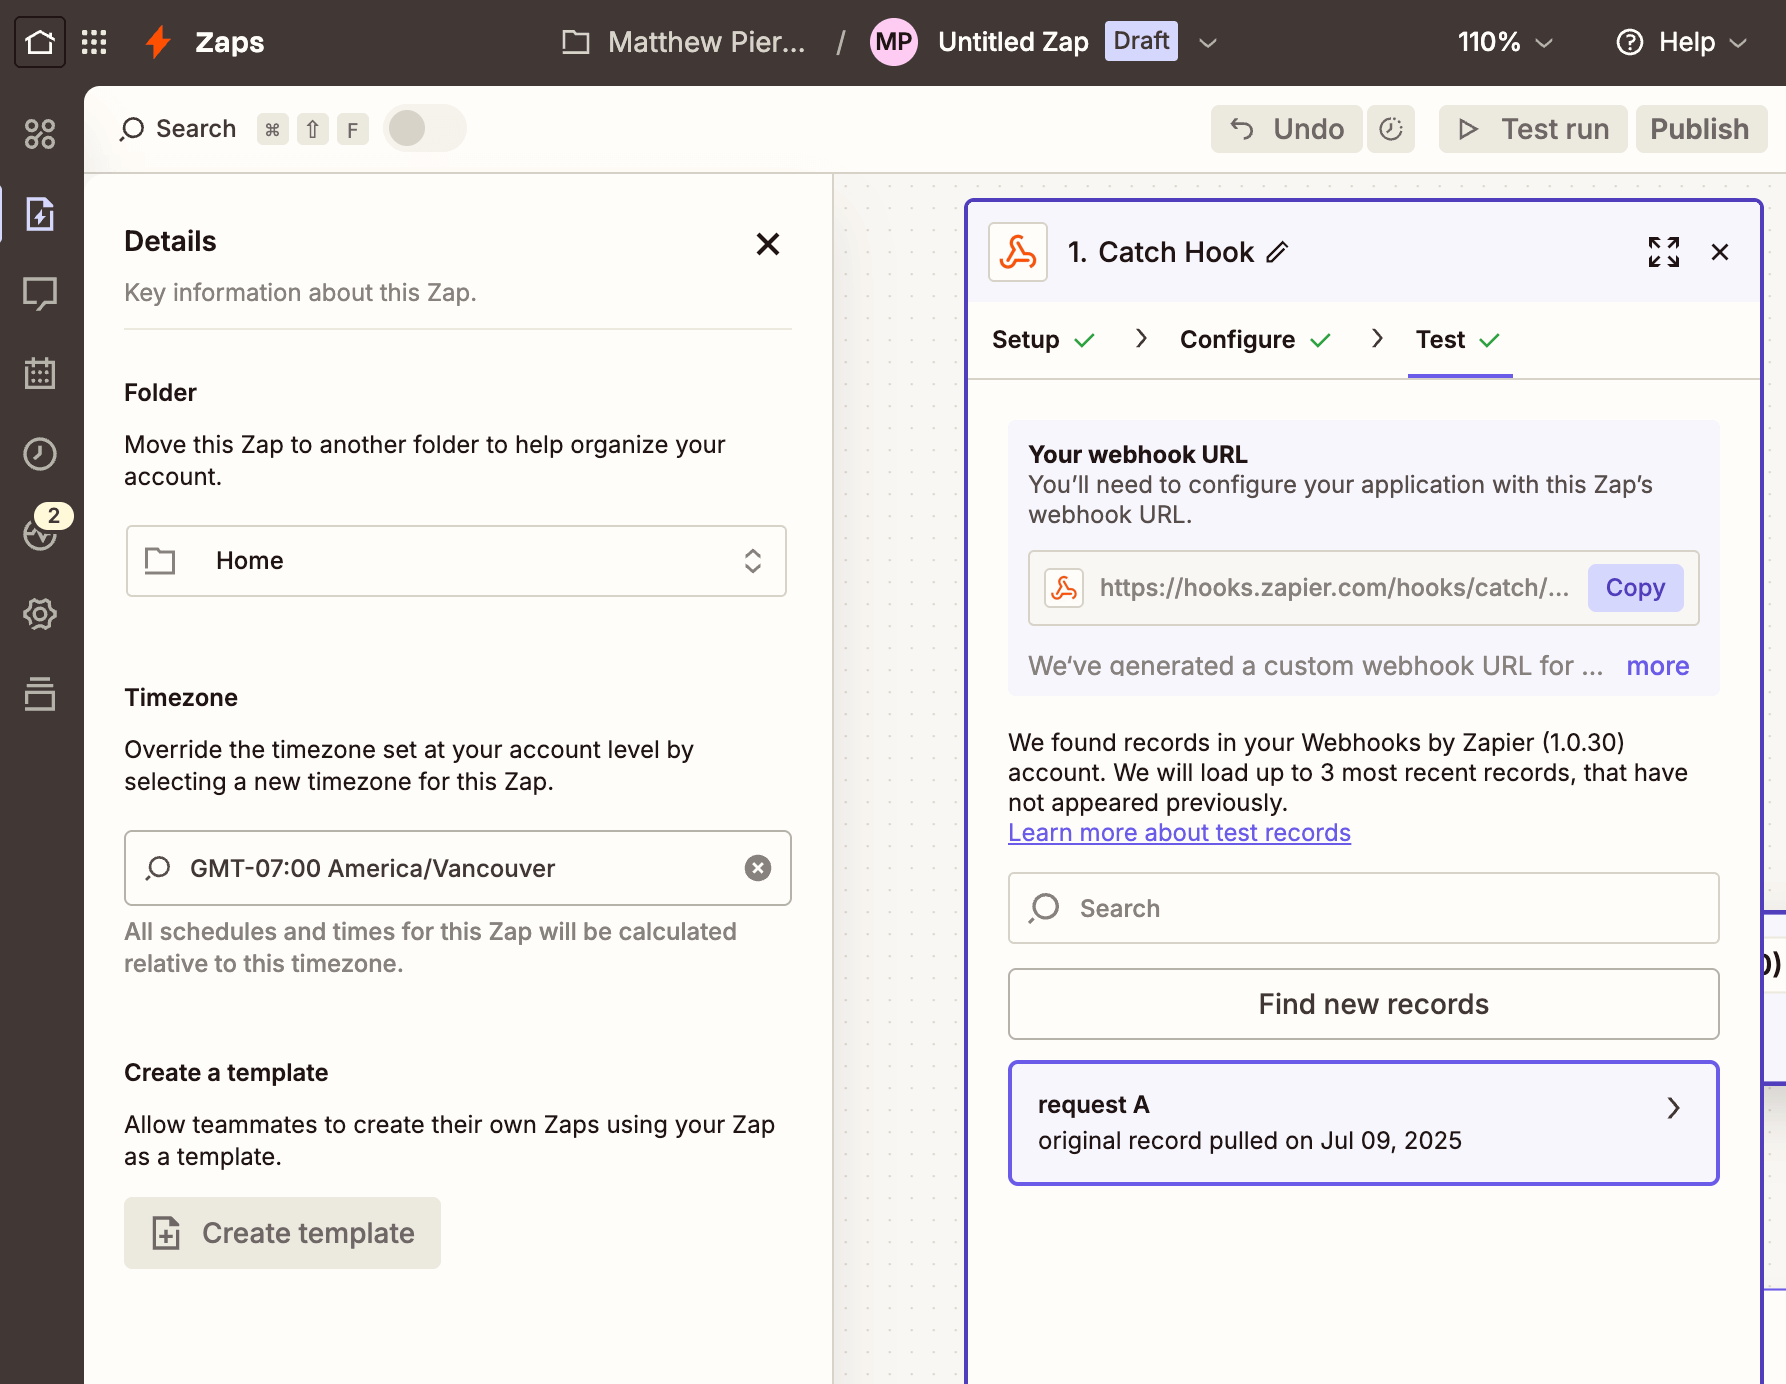Click more to expand webhook description
1786x1384 pixels.
click(1657, 666)
